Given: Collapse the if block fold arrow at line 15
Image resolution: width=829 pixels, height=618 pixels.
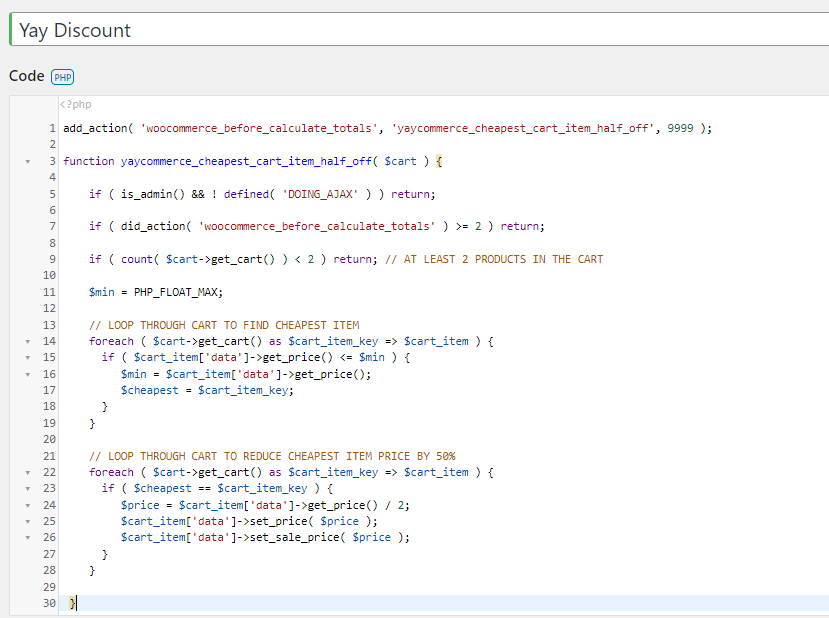Looking at the screenshot, I should [x=28, y=358].
